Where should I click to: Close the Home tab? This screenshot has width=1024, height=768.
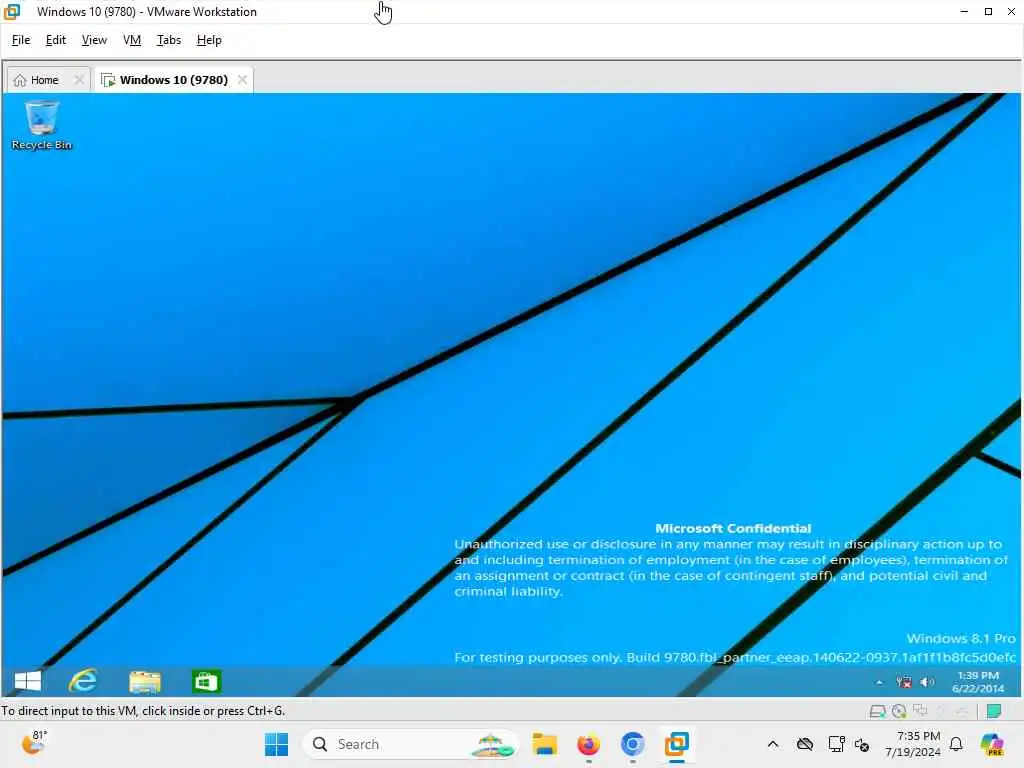(79, 80)
